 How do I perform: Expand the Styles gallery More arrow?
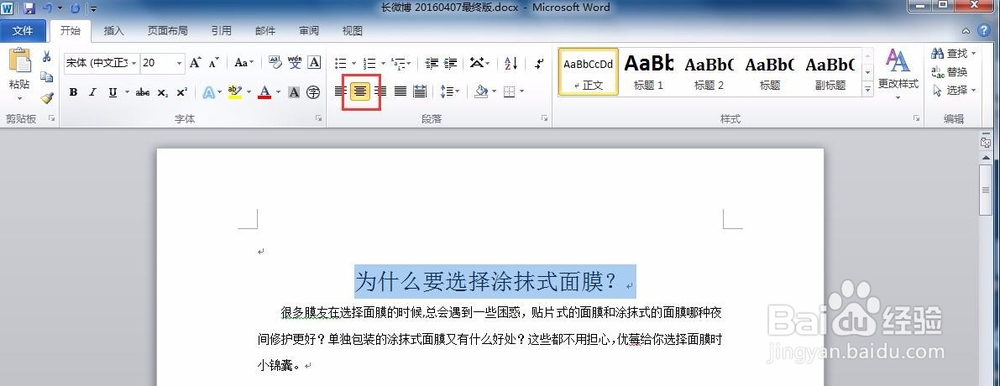[x=867, y=90]
